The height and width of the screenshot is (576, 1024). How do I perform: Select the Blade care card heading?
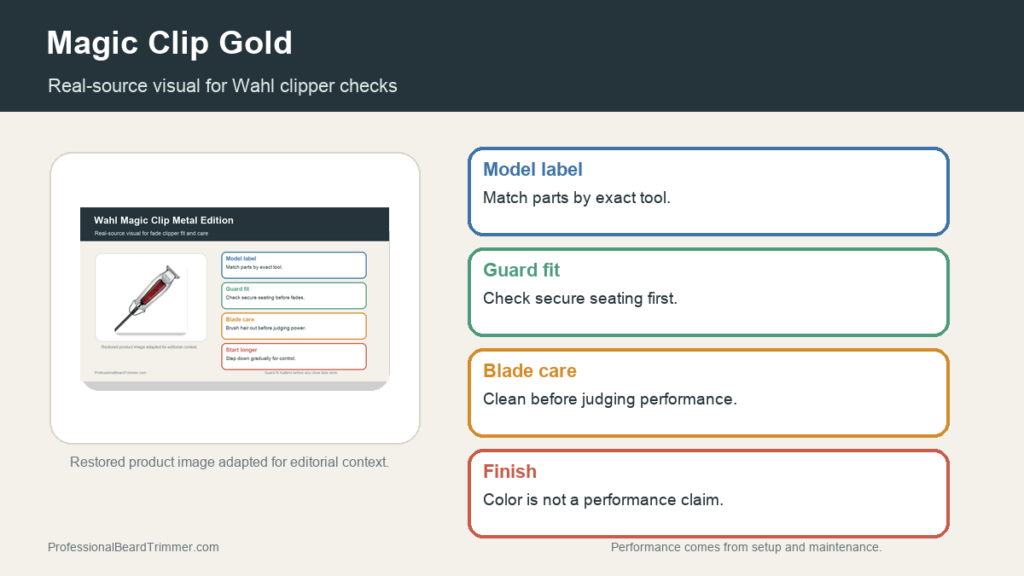point(530,371)
